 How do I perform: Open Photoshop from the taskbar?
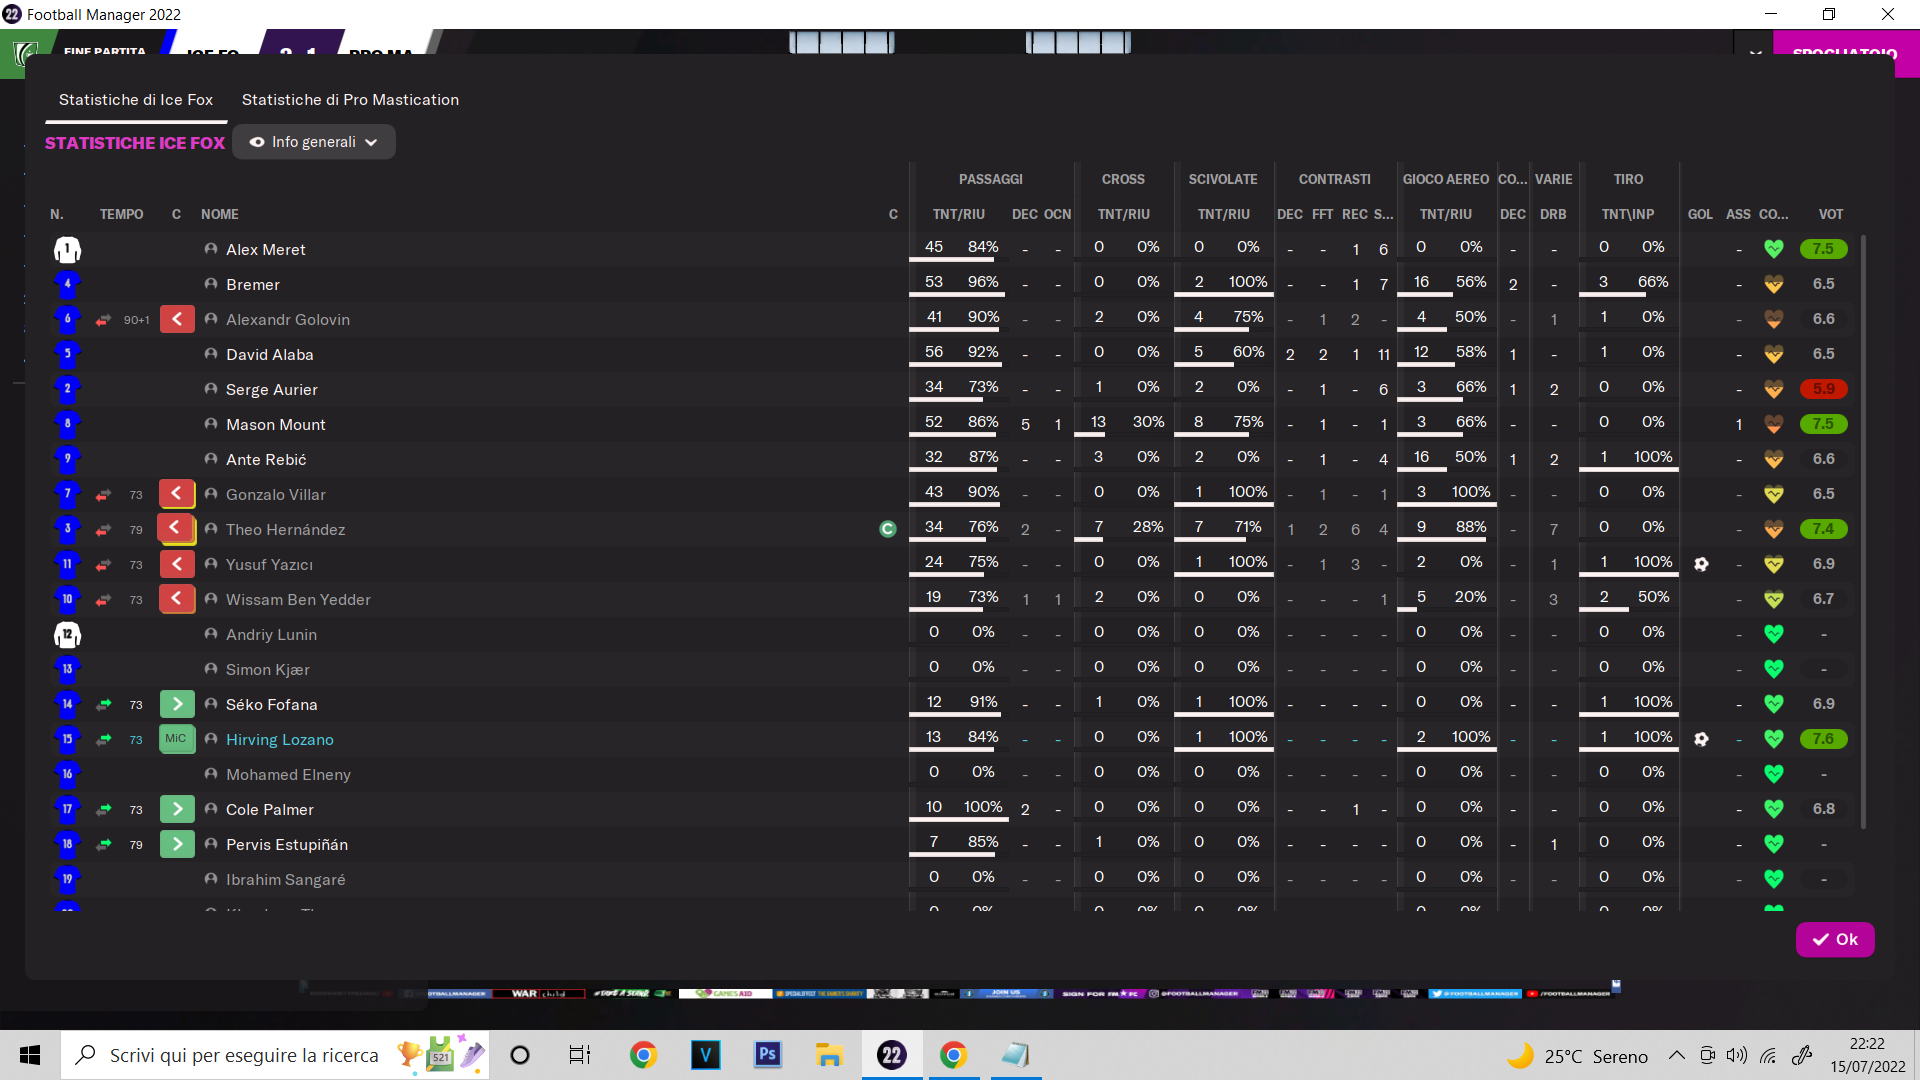(x=767, y=1055)
